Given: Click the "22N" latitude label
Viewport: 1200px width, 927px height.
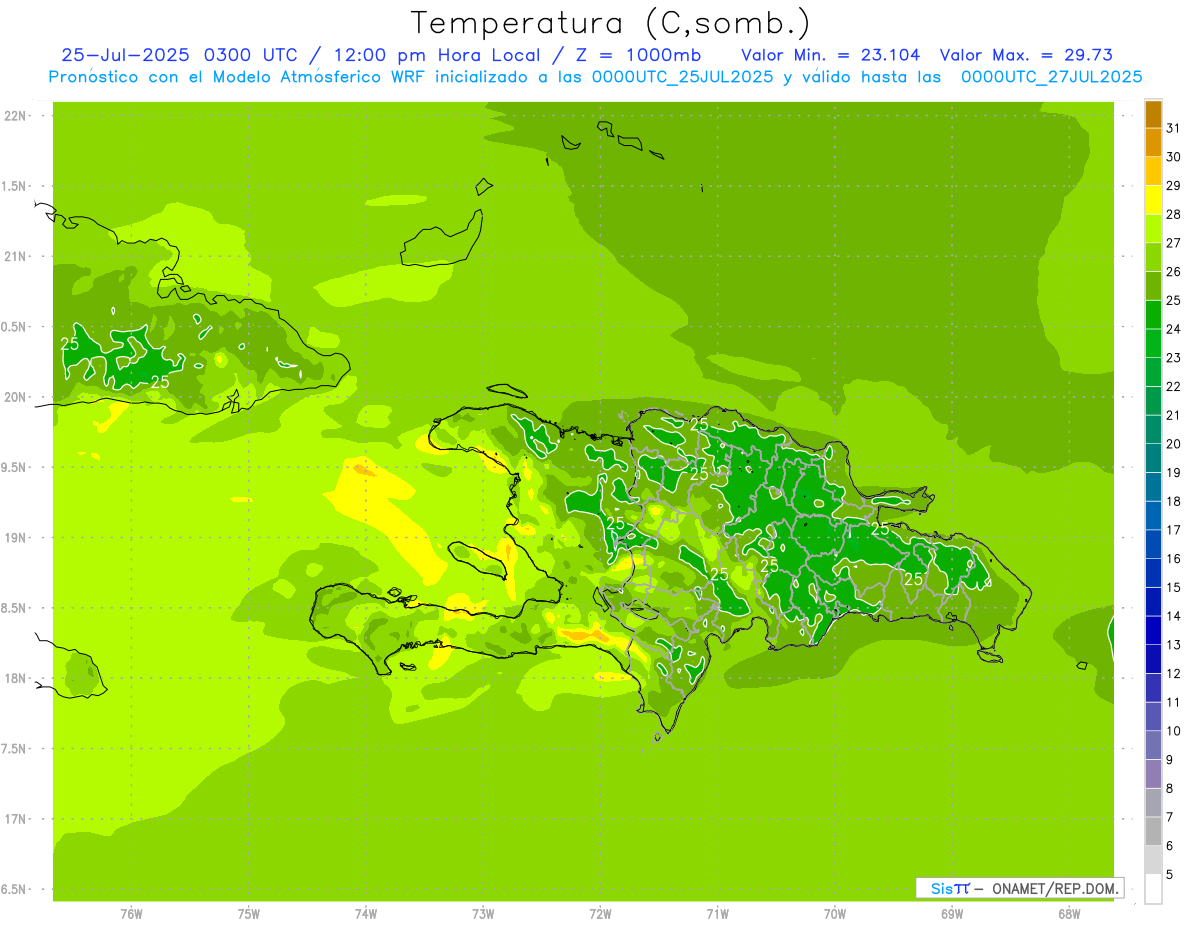Looking at the screenshot, I should [x=16, y=116].
